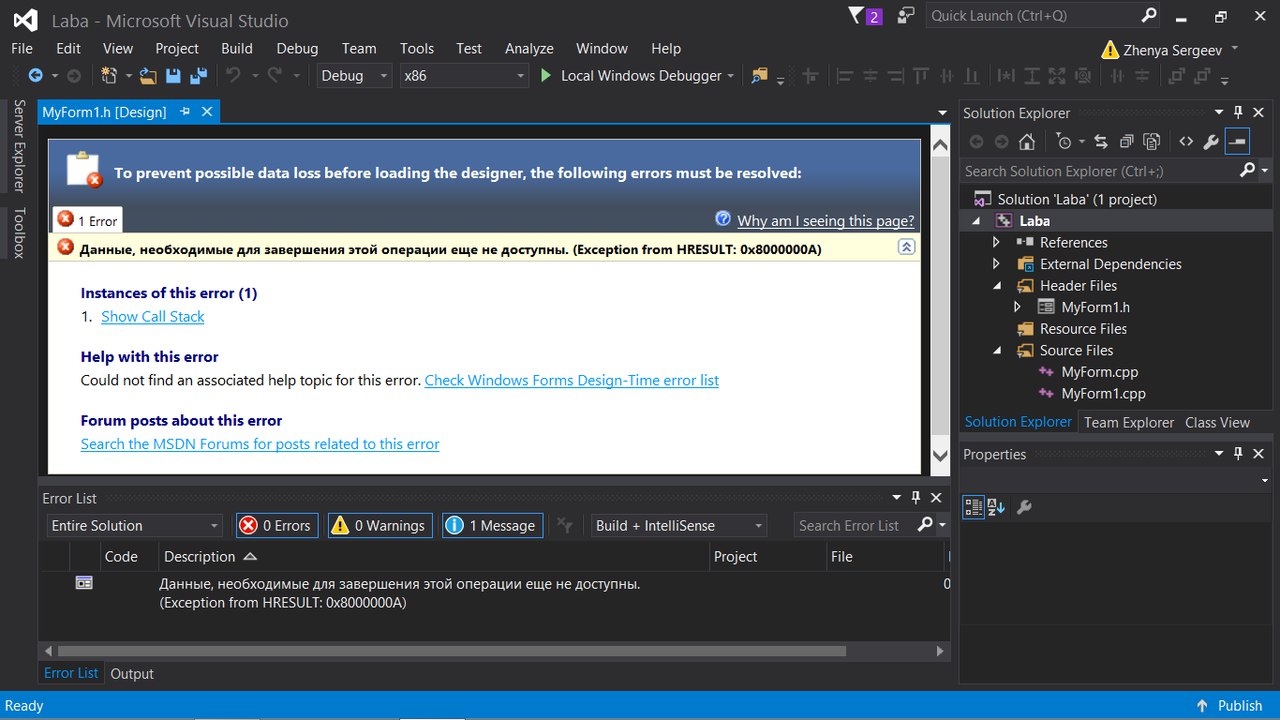Toggle Preview Selected Items button in Solution Explorer
Viewport: 1280px width, 720px height.
point(1238,142)
